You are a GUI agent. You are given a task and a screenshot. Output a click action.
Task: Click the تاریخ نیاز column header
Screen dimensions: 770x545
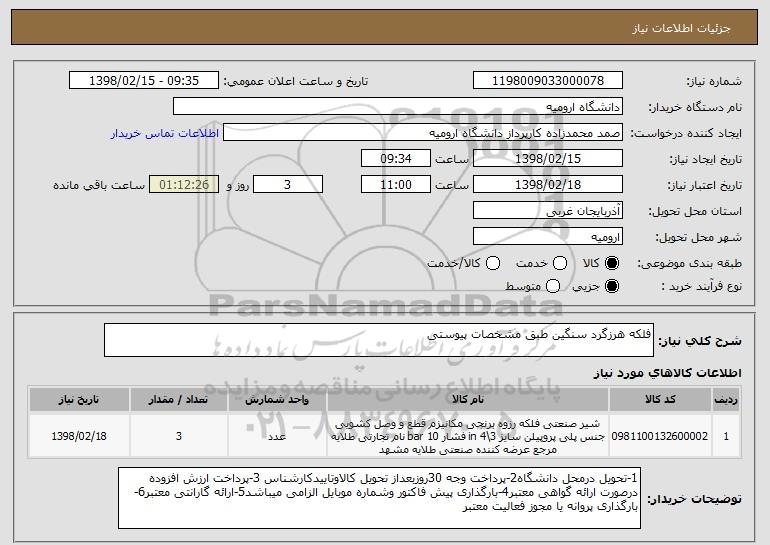79,400
